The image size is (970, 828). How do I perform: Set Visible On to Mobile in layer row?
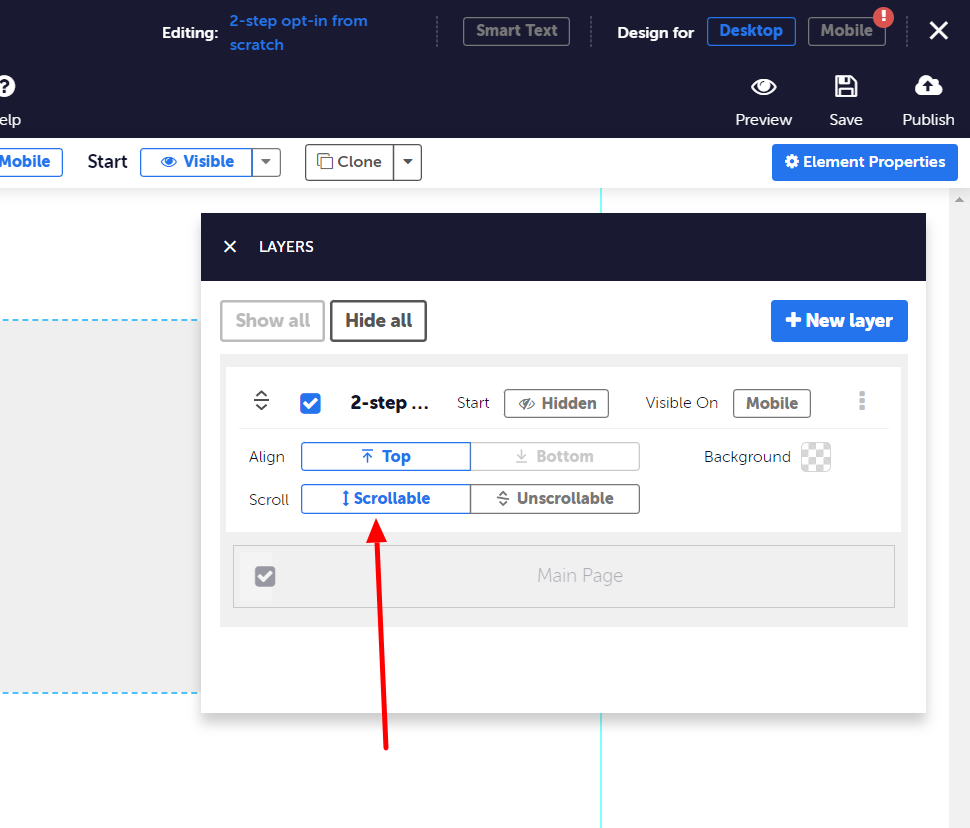pos(772,403)
